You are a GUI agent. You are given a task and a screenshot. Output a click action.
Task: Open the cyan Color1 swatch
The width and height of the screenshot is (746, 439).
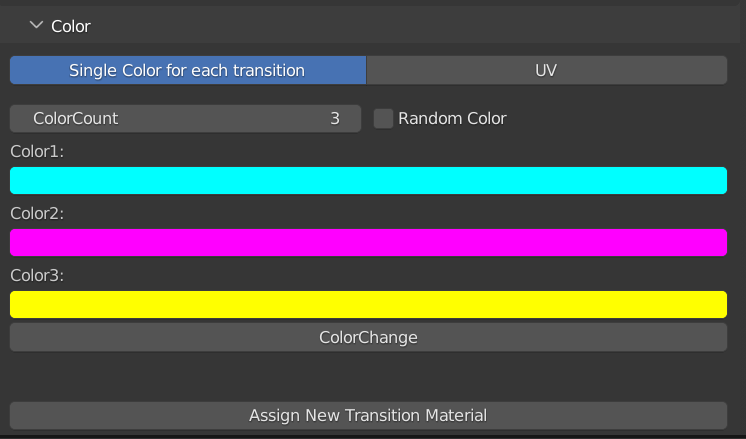coord(368,181)
